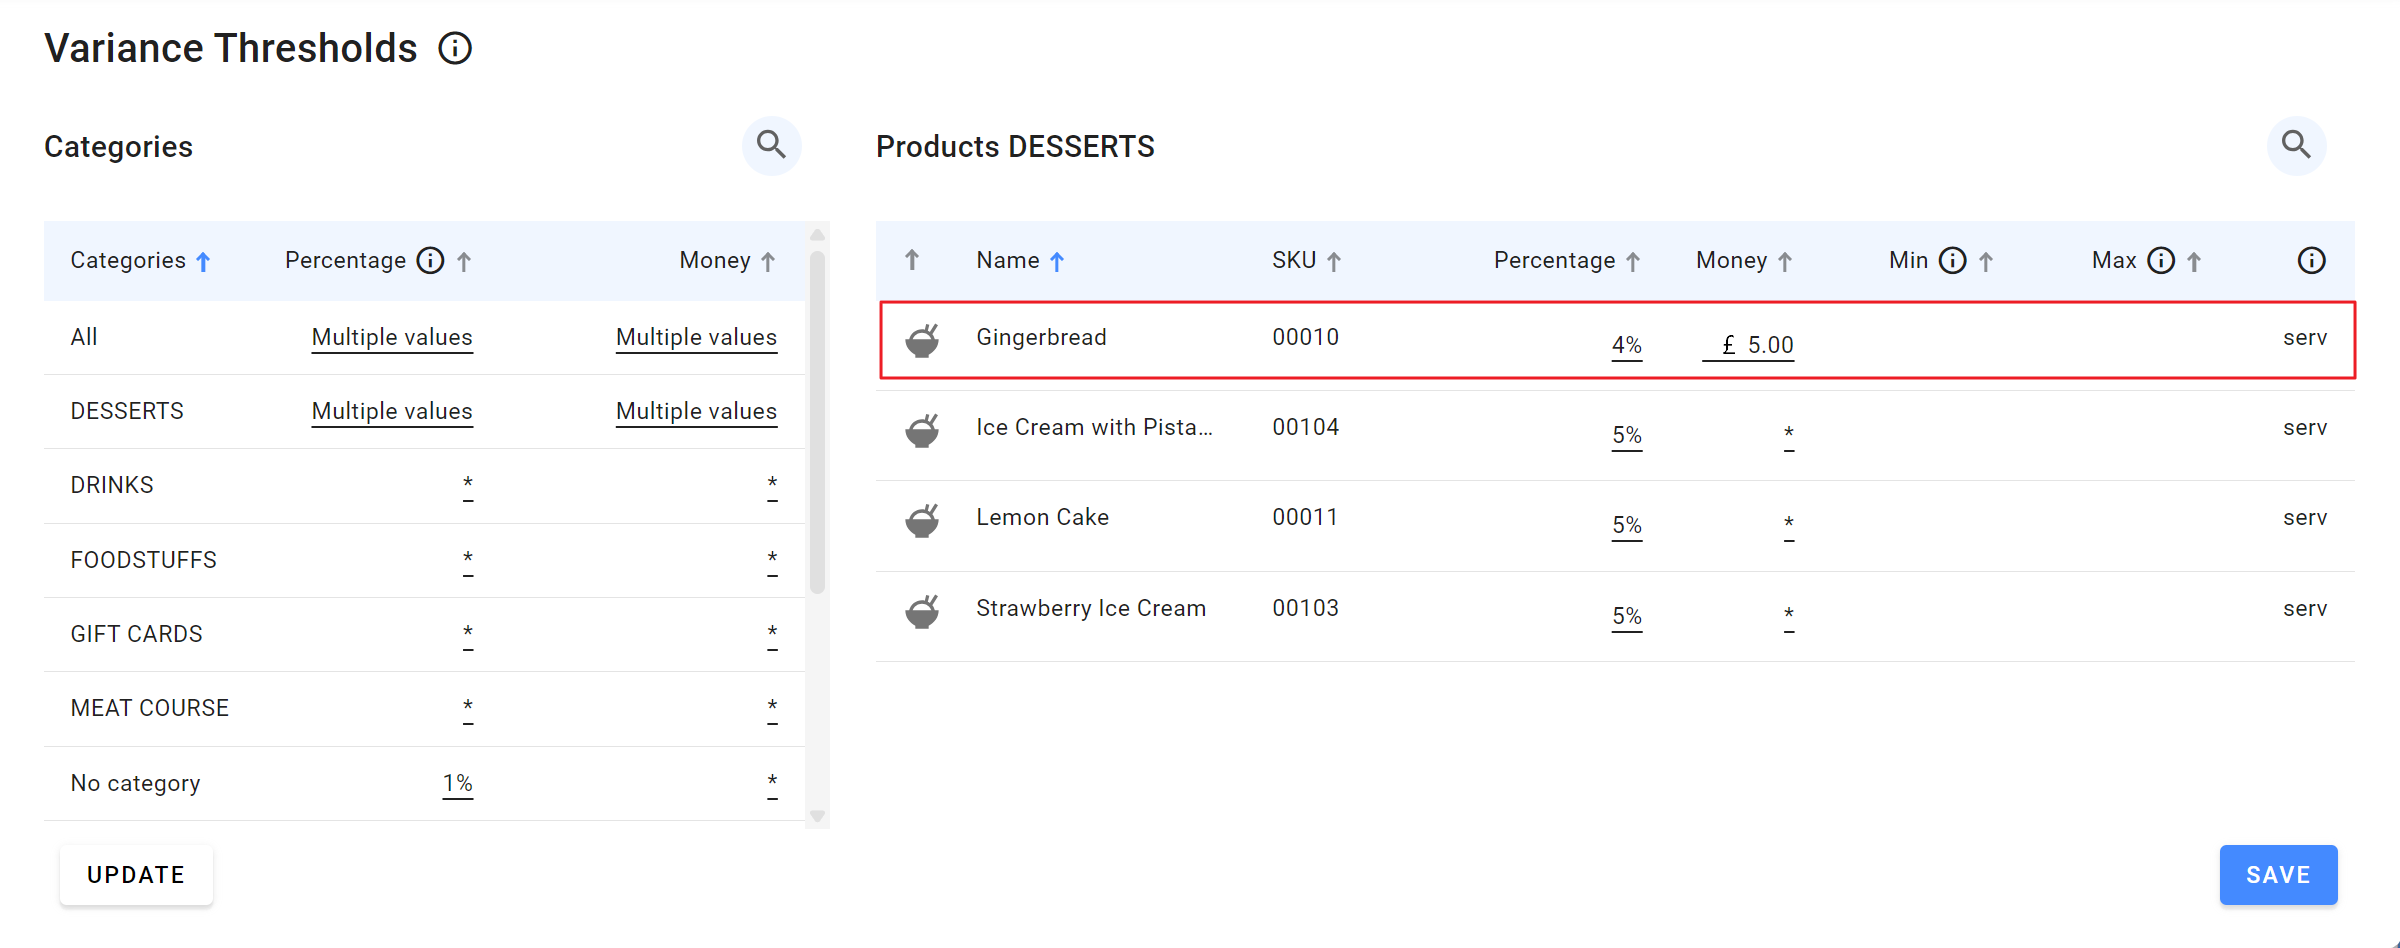Select the DRINKS category row
Screen dimensions: 2400x948
112,486
